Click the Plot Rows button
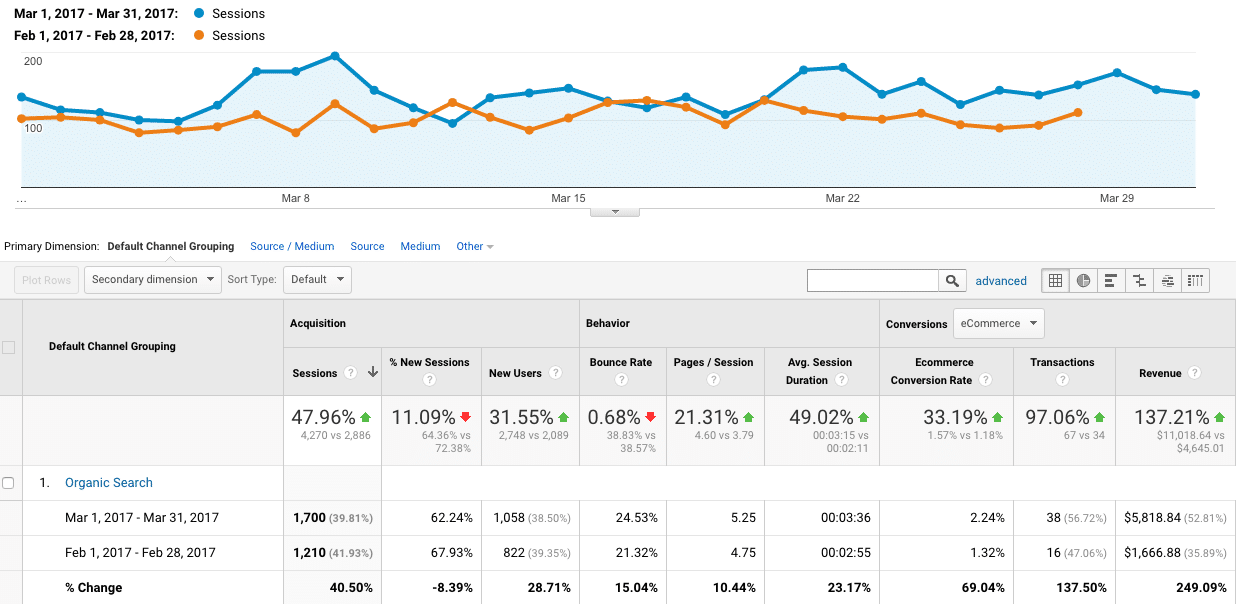The height and width of the screenshot is (604, 1236). pyautogui.click(x=47, y=280)
